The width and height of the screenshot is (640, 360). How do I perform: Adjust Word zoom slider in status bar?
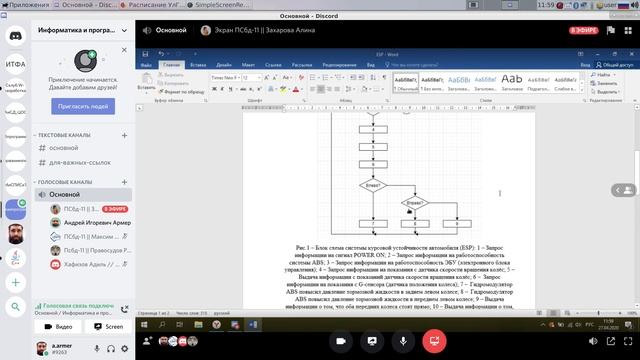598,313
